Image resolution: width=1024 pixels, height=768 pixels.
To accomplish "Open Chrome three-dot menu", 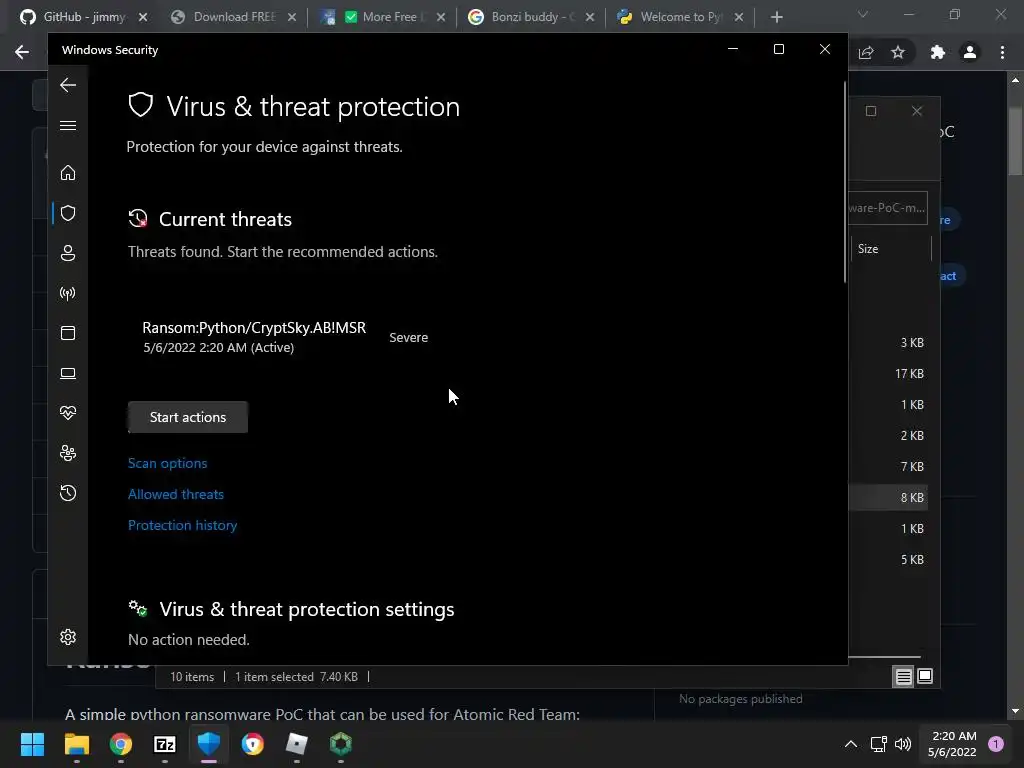I will tap(1002, 52).
